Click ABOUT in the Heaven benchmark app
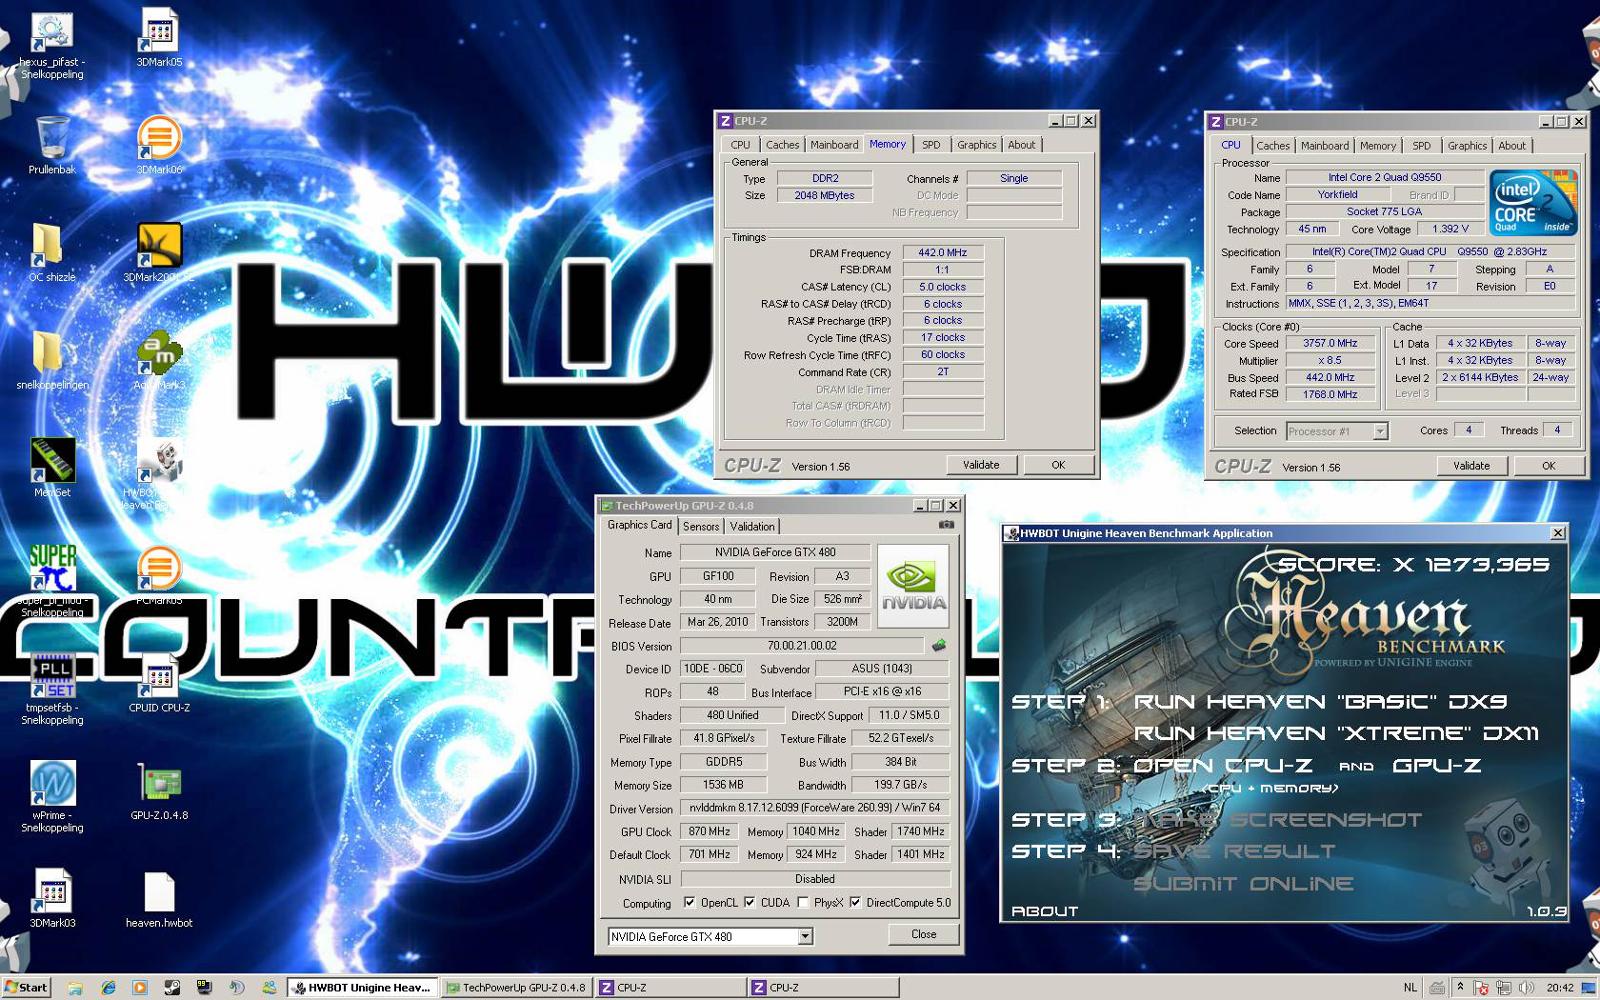 [x=1045, y=911]
